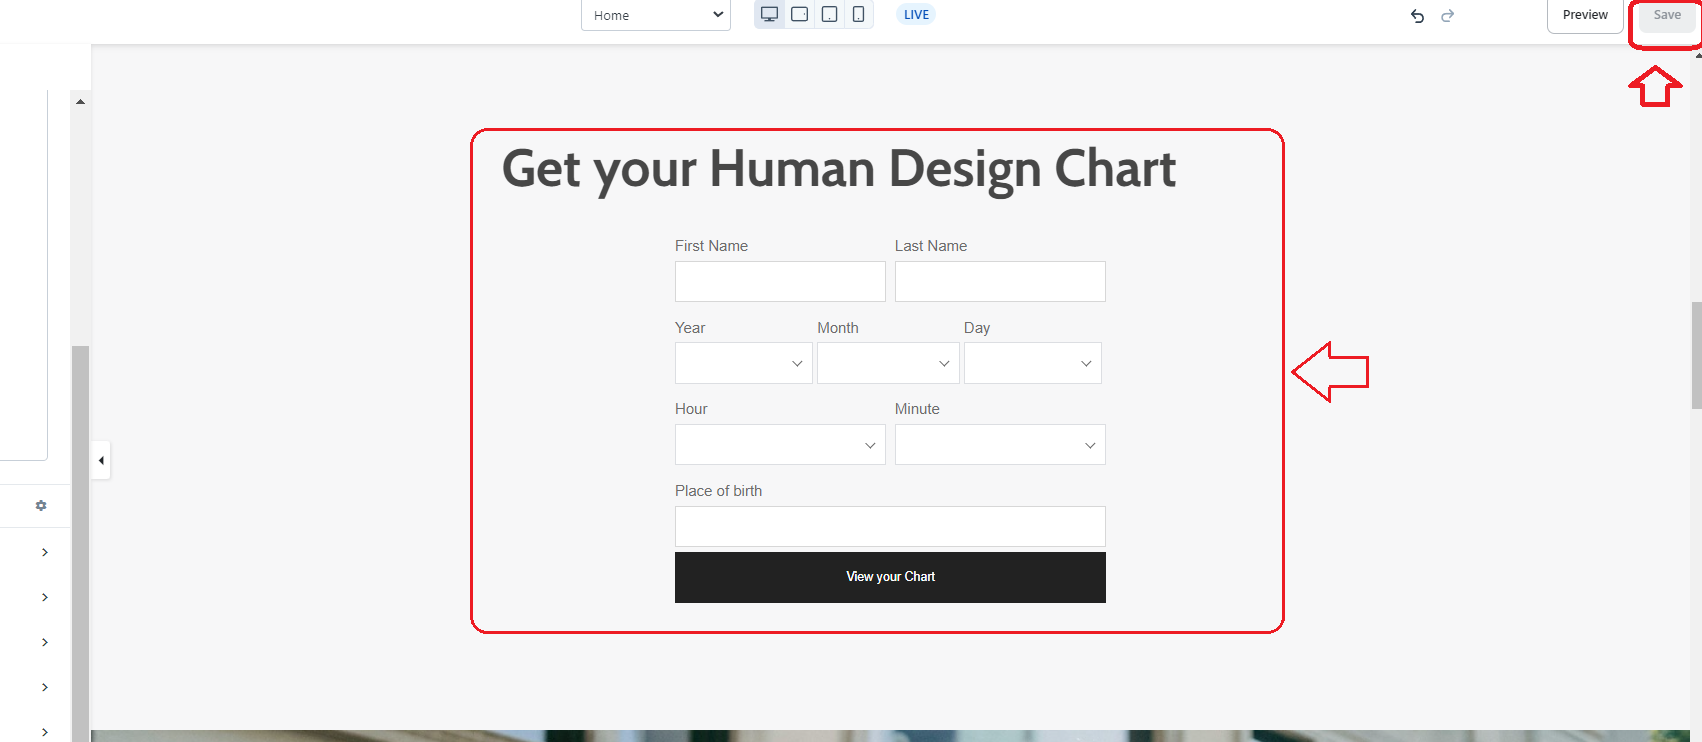
Task: Click the First Name label
Action: pos(711,246)
